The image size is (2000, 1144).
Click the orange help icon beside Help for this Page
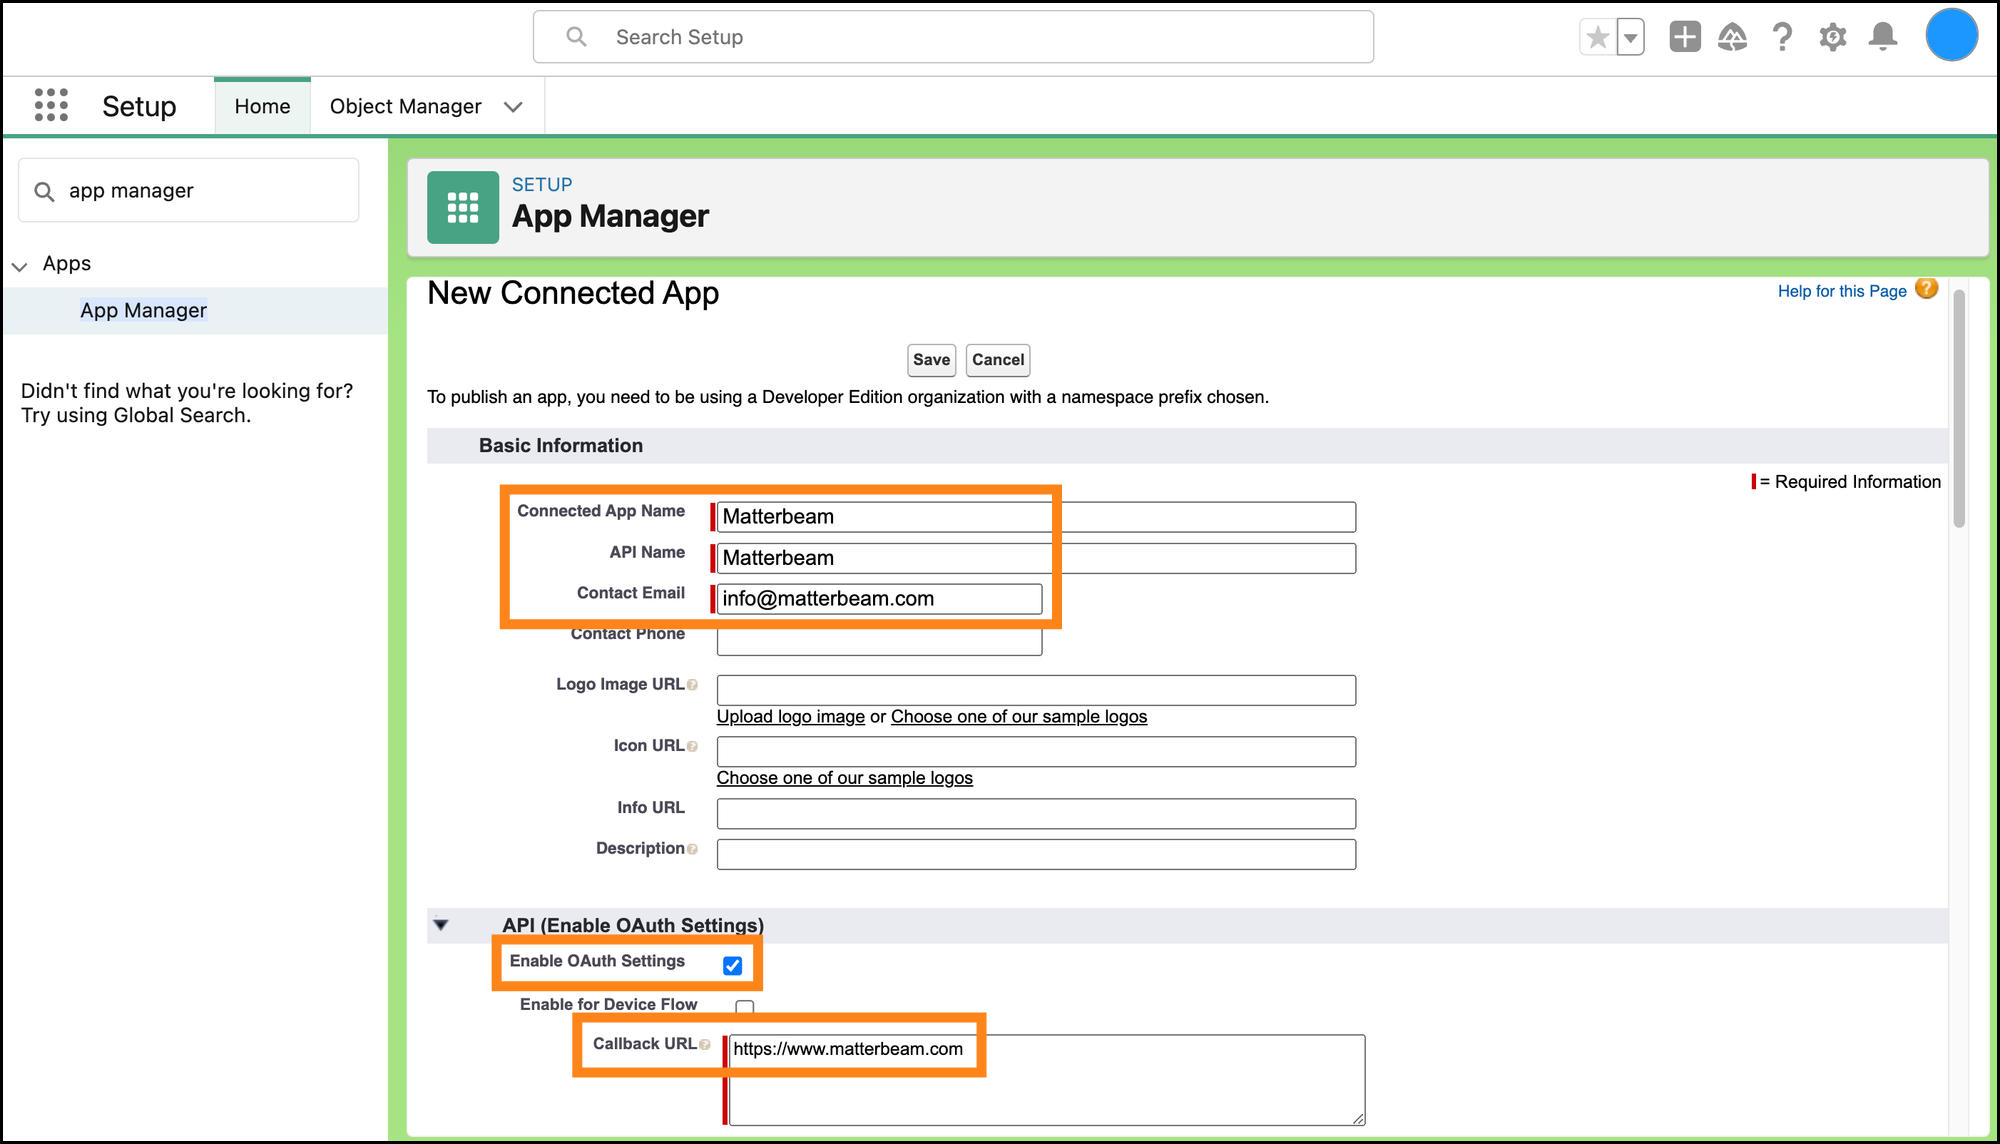click(1927, 289)
